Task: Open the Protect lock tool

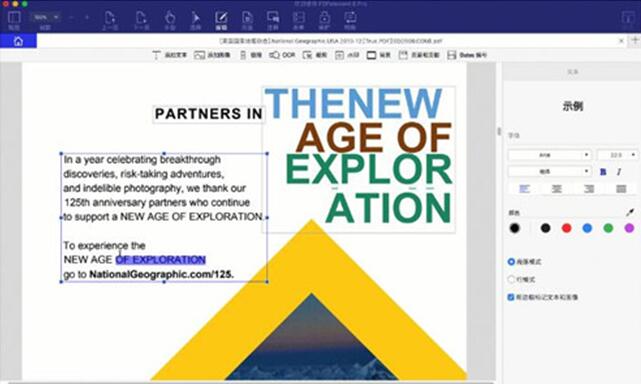Action: pyautogui.click(x=324, y=18)
